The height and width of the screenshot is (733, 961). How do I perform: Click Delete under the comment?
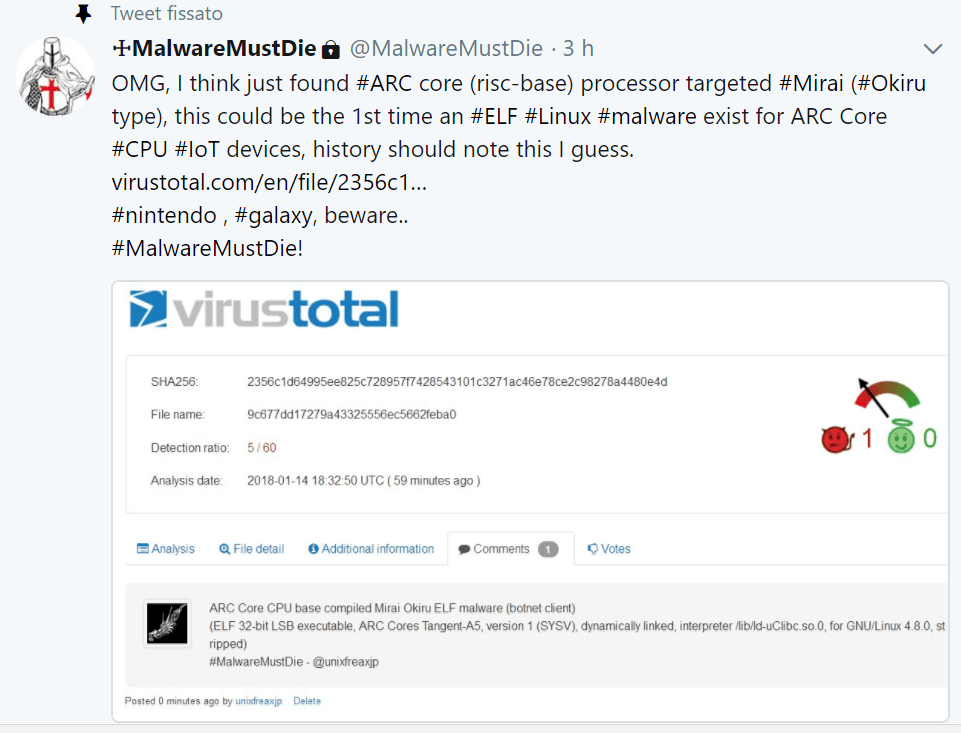coord(307,701)
